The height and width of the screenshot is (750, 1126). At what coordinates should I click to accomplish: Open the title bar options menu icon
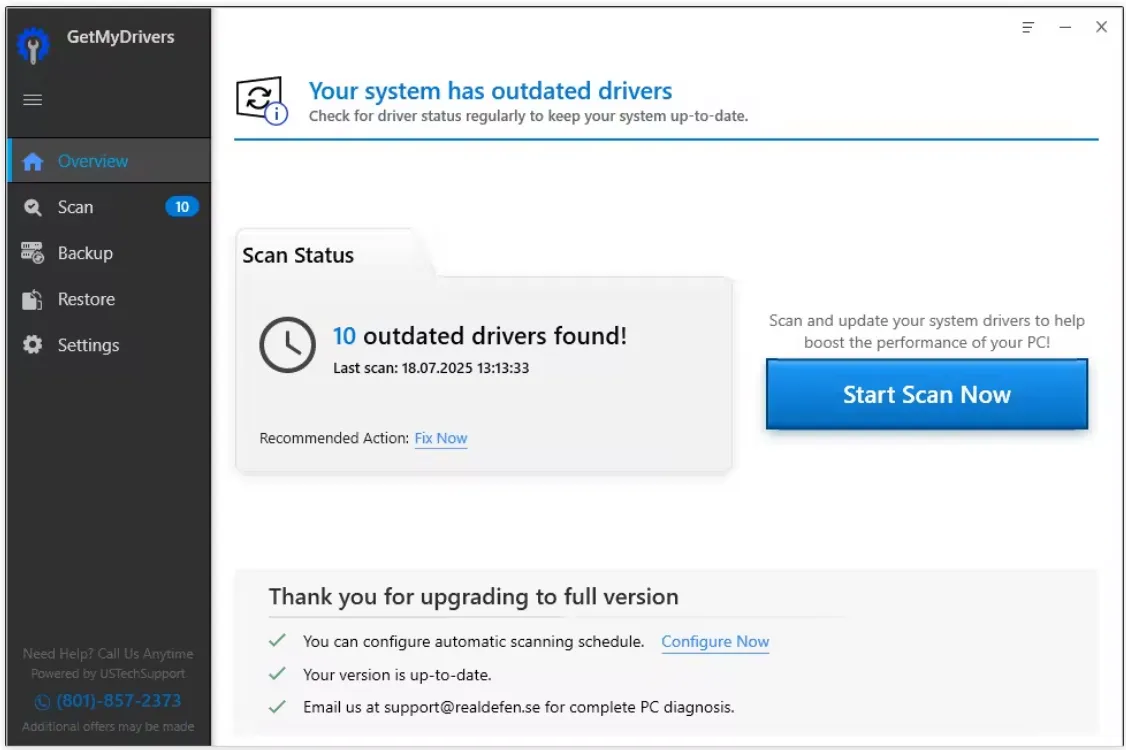1028,27
